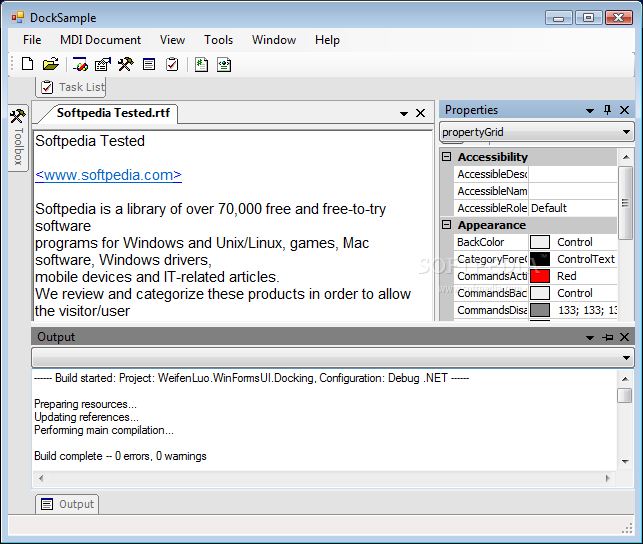Collapse the Appearance category

click(447, 225)
